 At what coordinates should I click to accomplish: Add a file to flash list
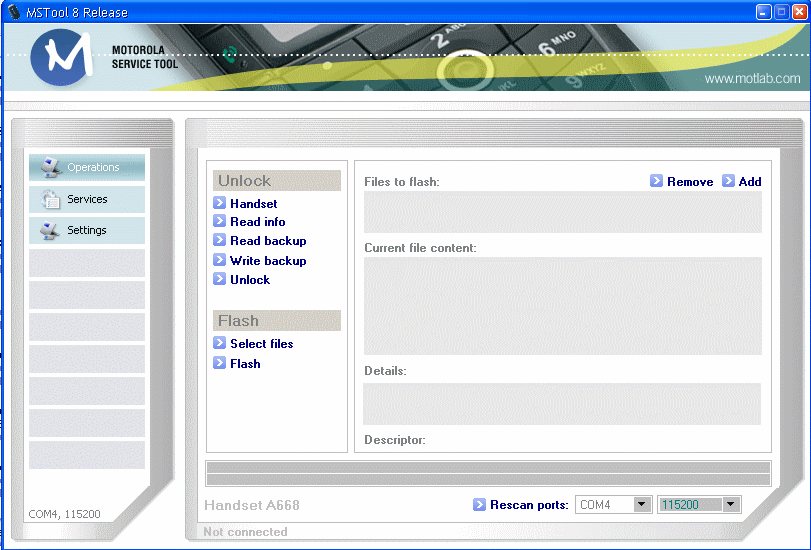pyautogui.click(x=750, y=182)
